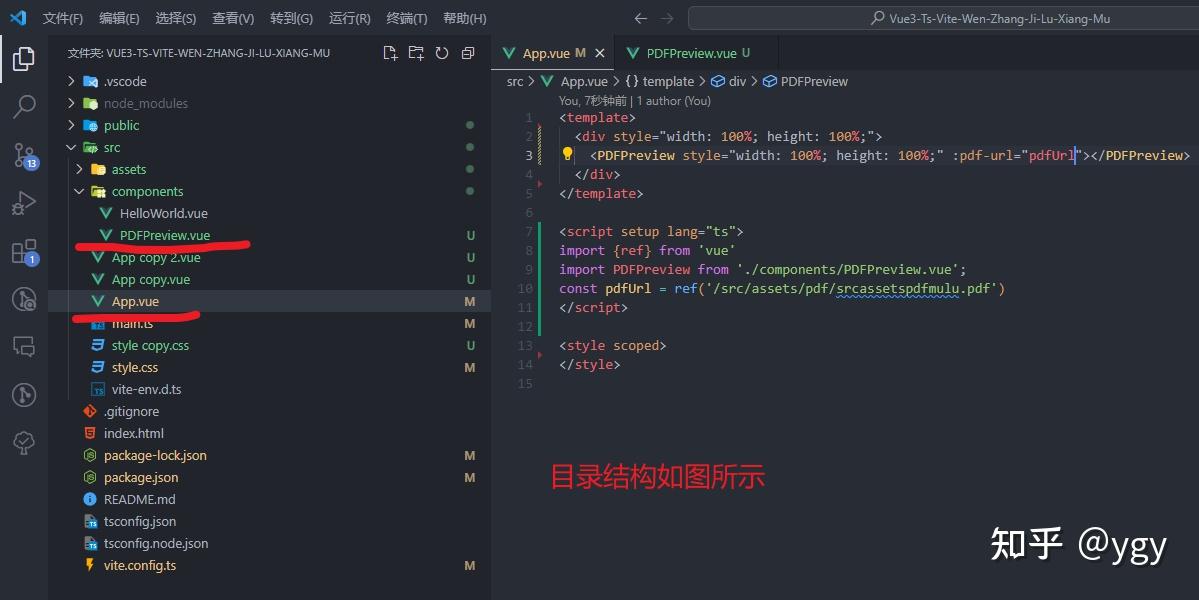Click the command center search box
1199x600 pixels.
944,18
